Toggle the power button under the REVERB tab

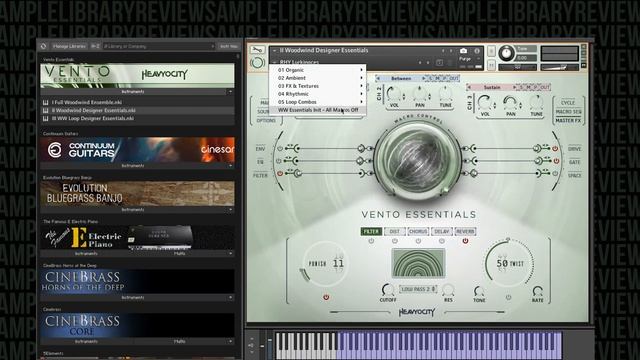[465, 241]
